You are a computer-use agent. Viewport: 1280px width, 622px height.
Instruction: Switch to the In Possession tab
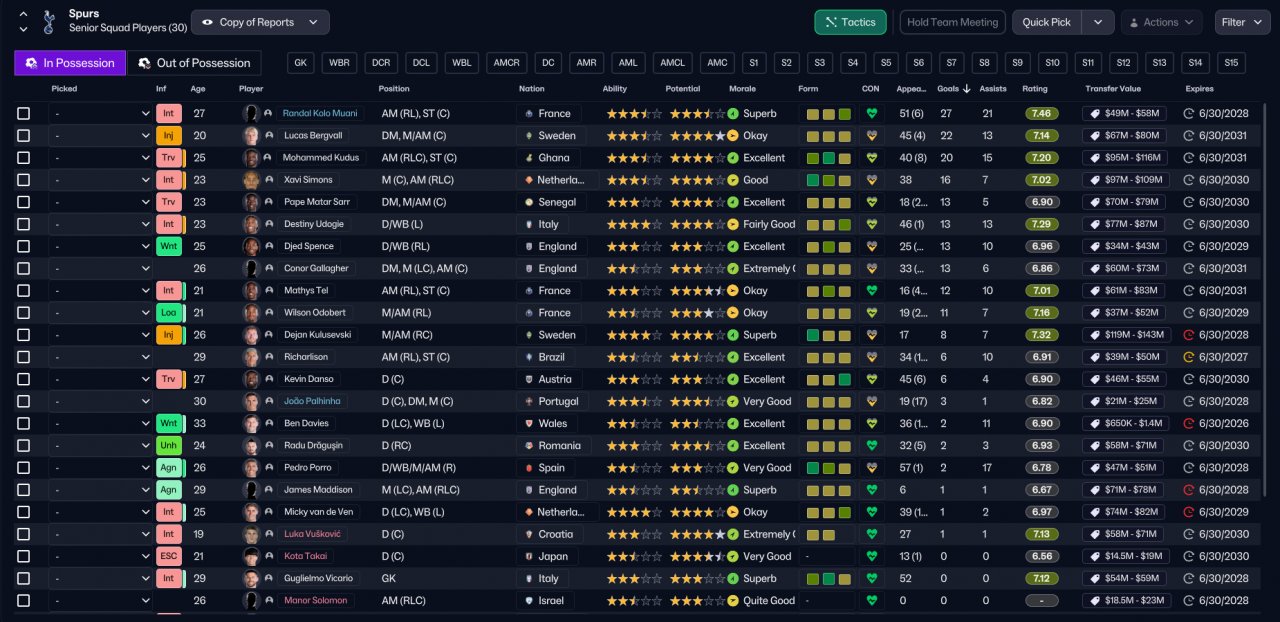70,63
